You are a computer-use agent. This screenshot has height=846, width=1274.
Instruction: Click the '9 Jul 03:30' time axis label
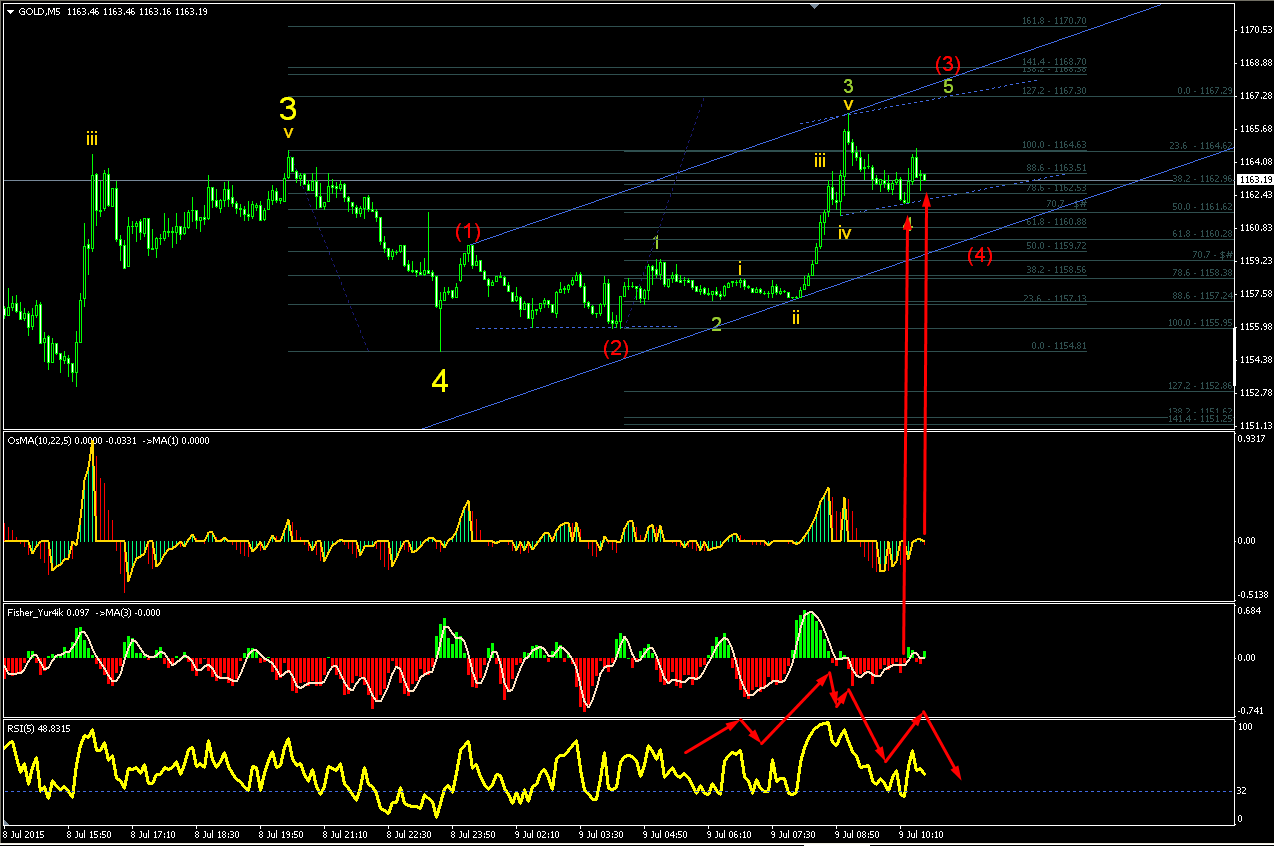600,833
